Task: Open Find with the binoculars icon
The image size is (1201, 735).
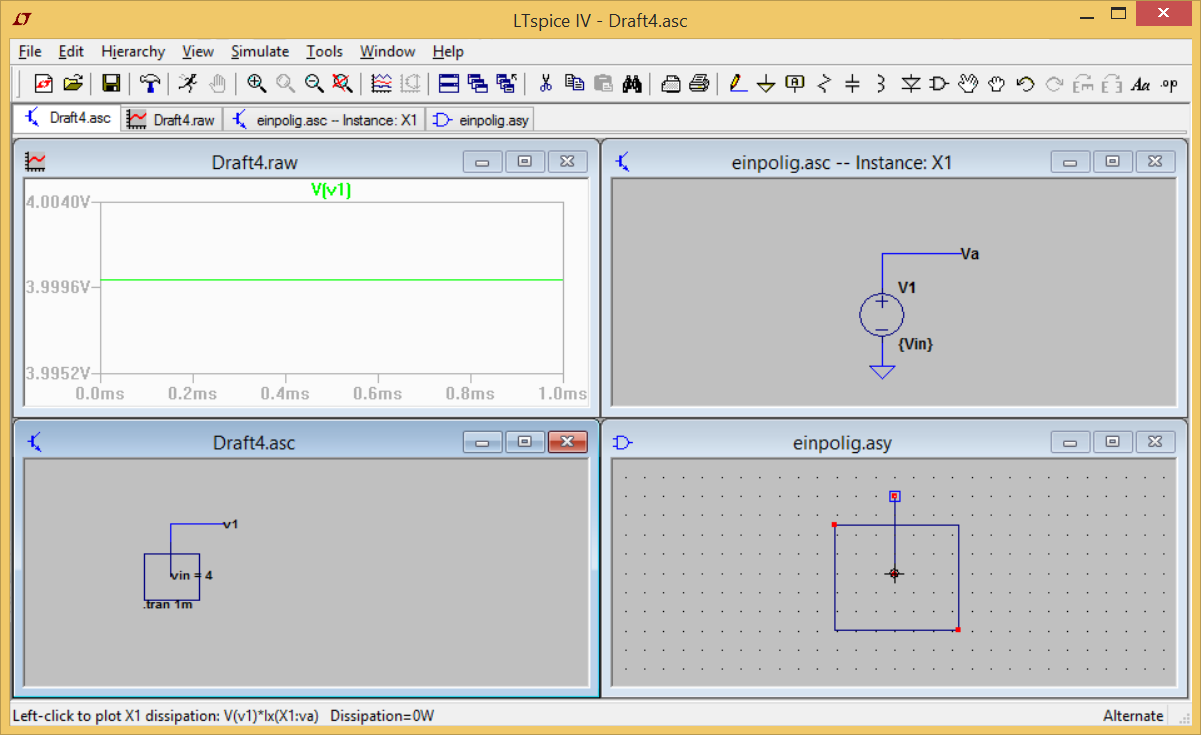Action: pyautogui.click(x=631, y=84)
